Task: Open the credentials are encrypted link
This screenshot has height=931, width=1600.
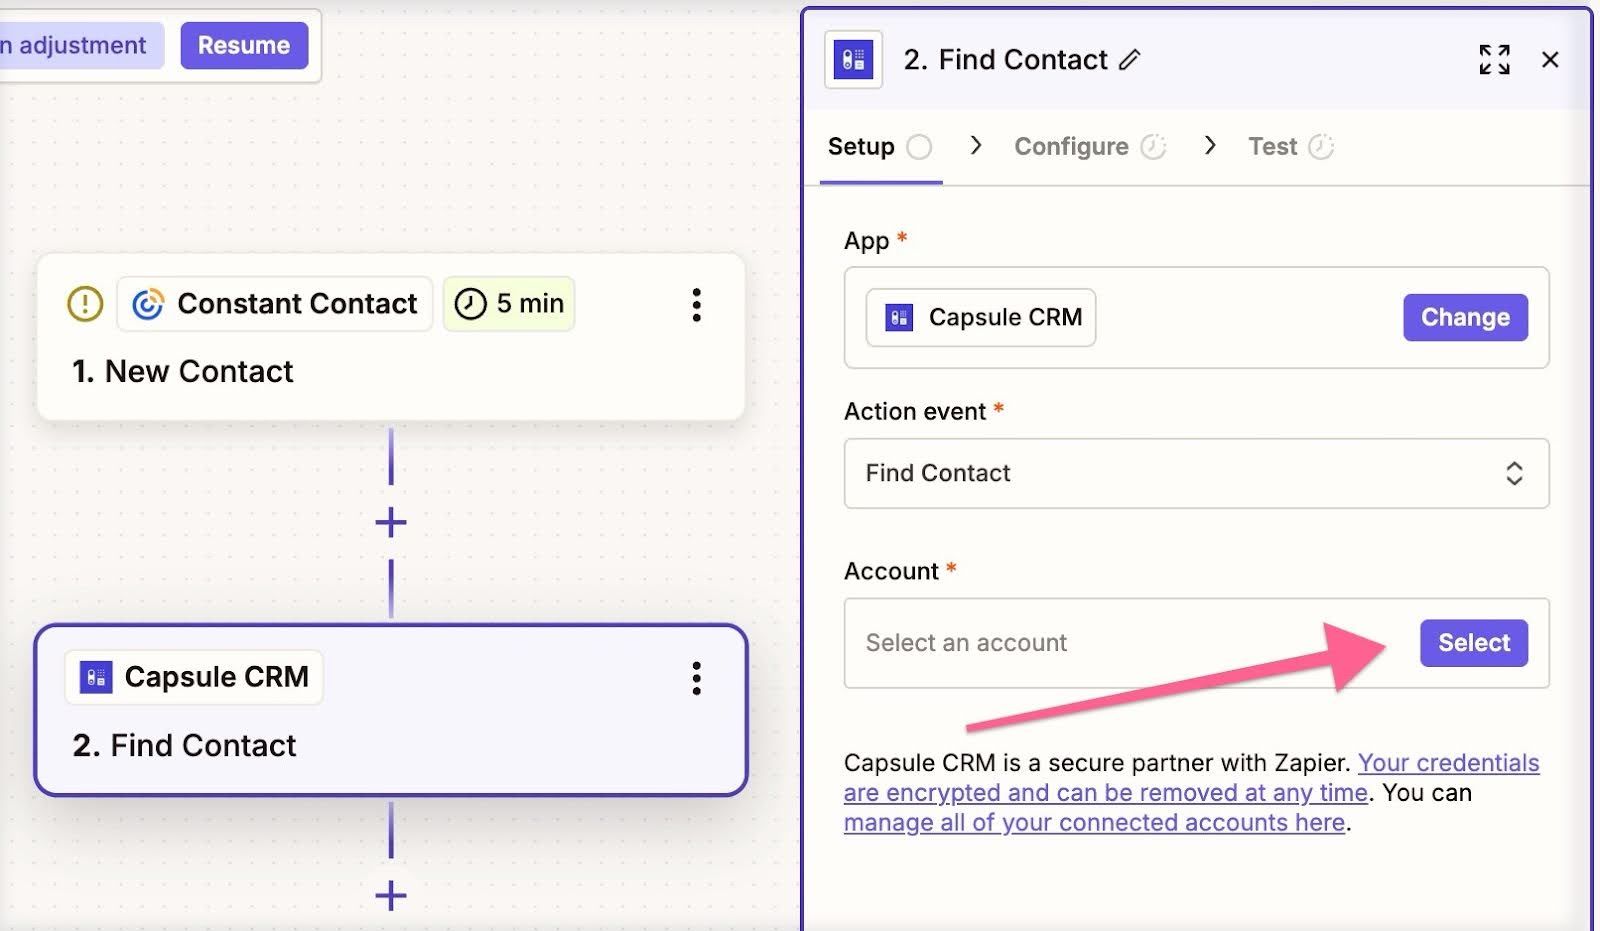Action: click(1191, 777)
